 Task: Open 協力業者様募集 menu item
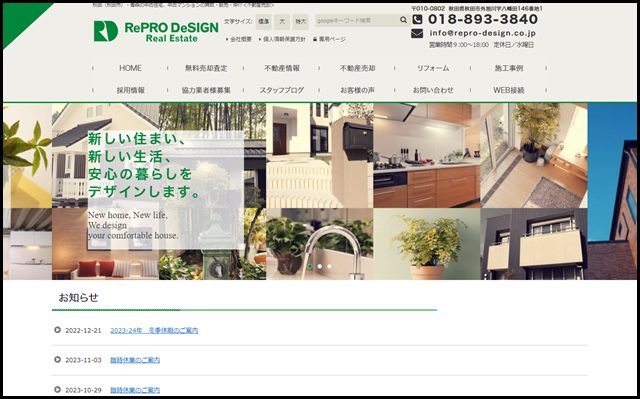pyautogui.click(x=206, y=90)
